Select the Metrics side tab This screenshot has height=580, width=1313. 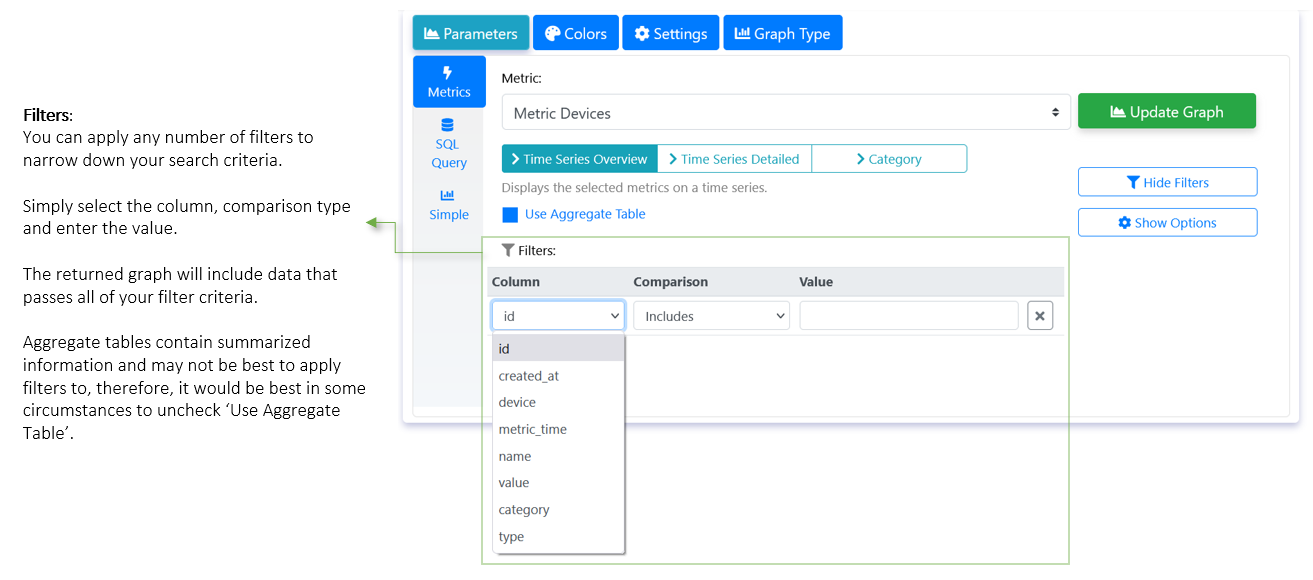[449, 82]
